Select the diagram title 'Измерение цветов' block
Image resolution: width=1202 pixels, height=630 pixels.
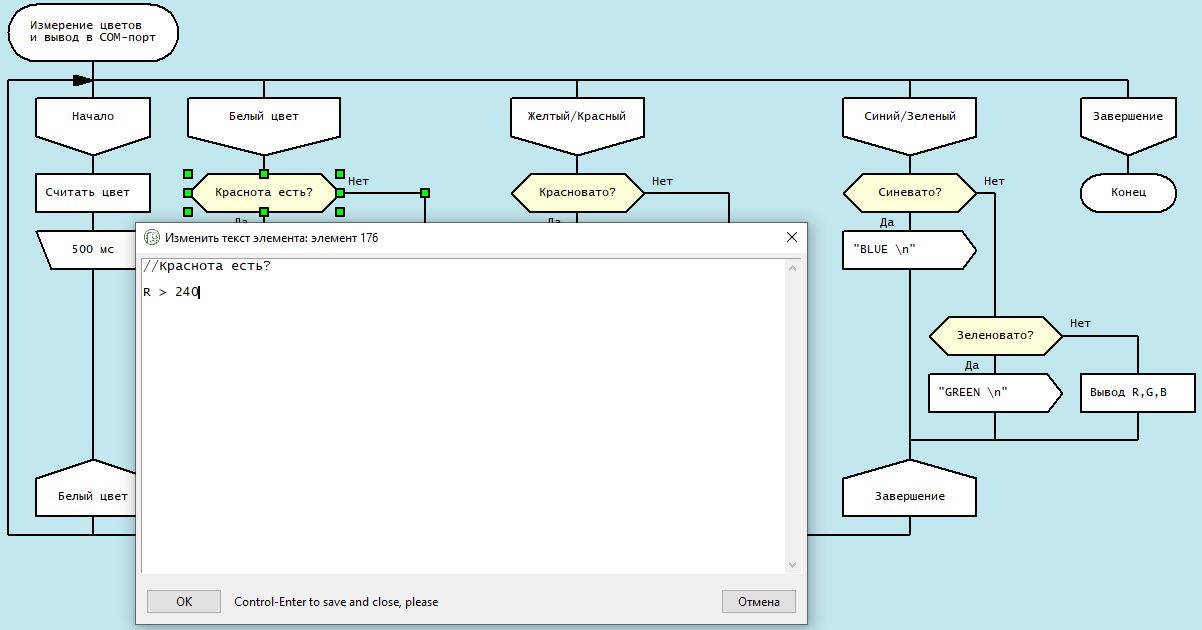click(x=92, y=31)
